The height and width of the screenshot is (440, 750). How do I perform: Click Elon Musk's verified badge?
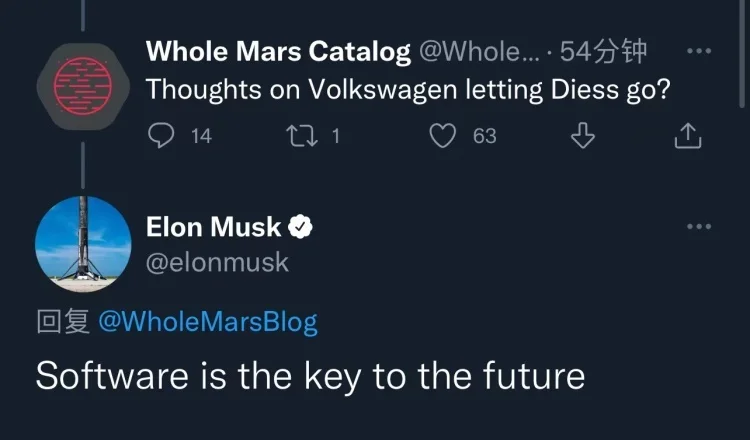(301, 228)
